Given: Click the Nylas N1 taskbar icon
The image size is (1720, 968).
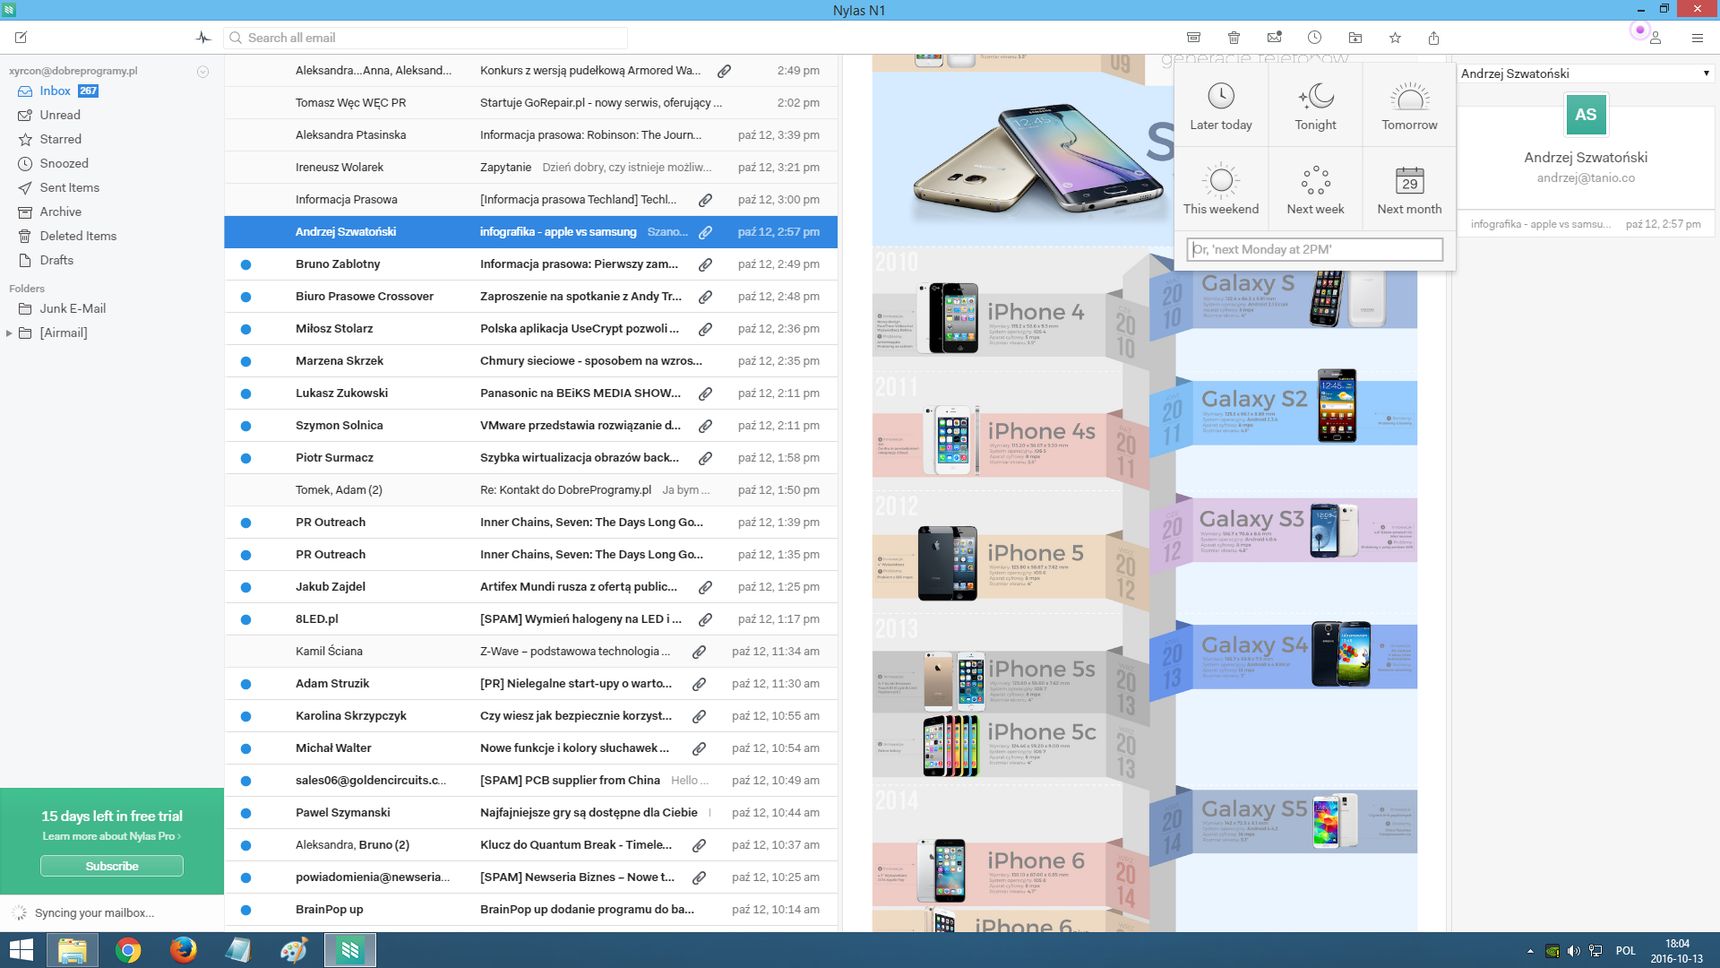Looking at the screenshot, I should tap(350, 950).
